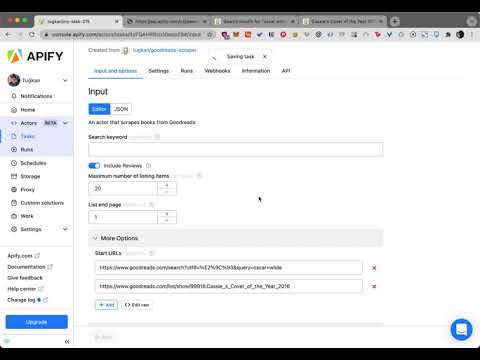Open Tasks in sidebar
Screen dimensions: 480x360
pos(23,136)
